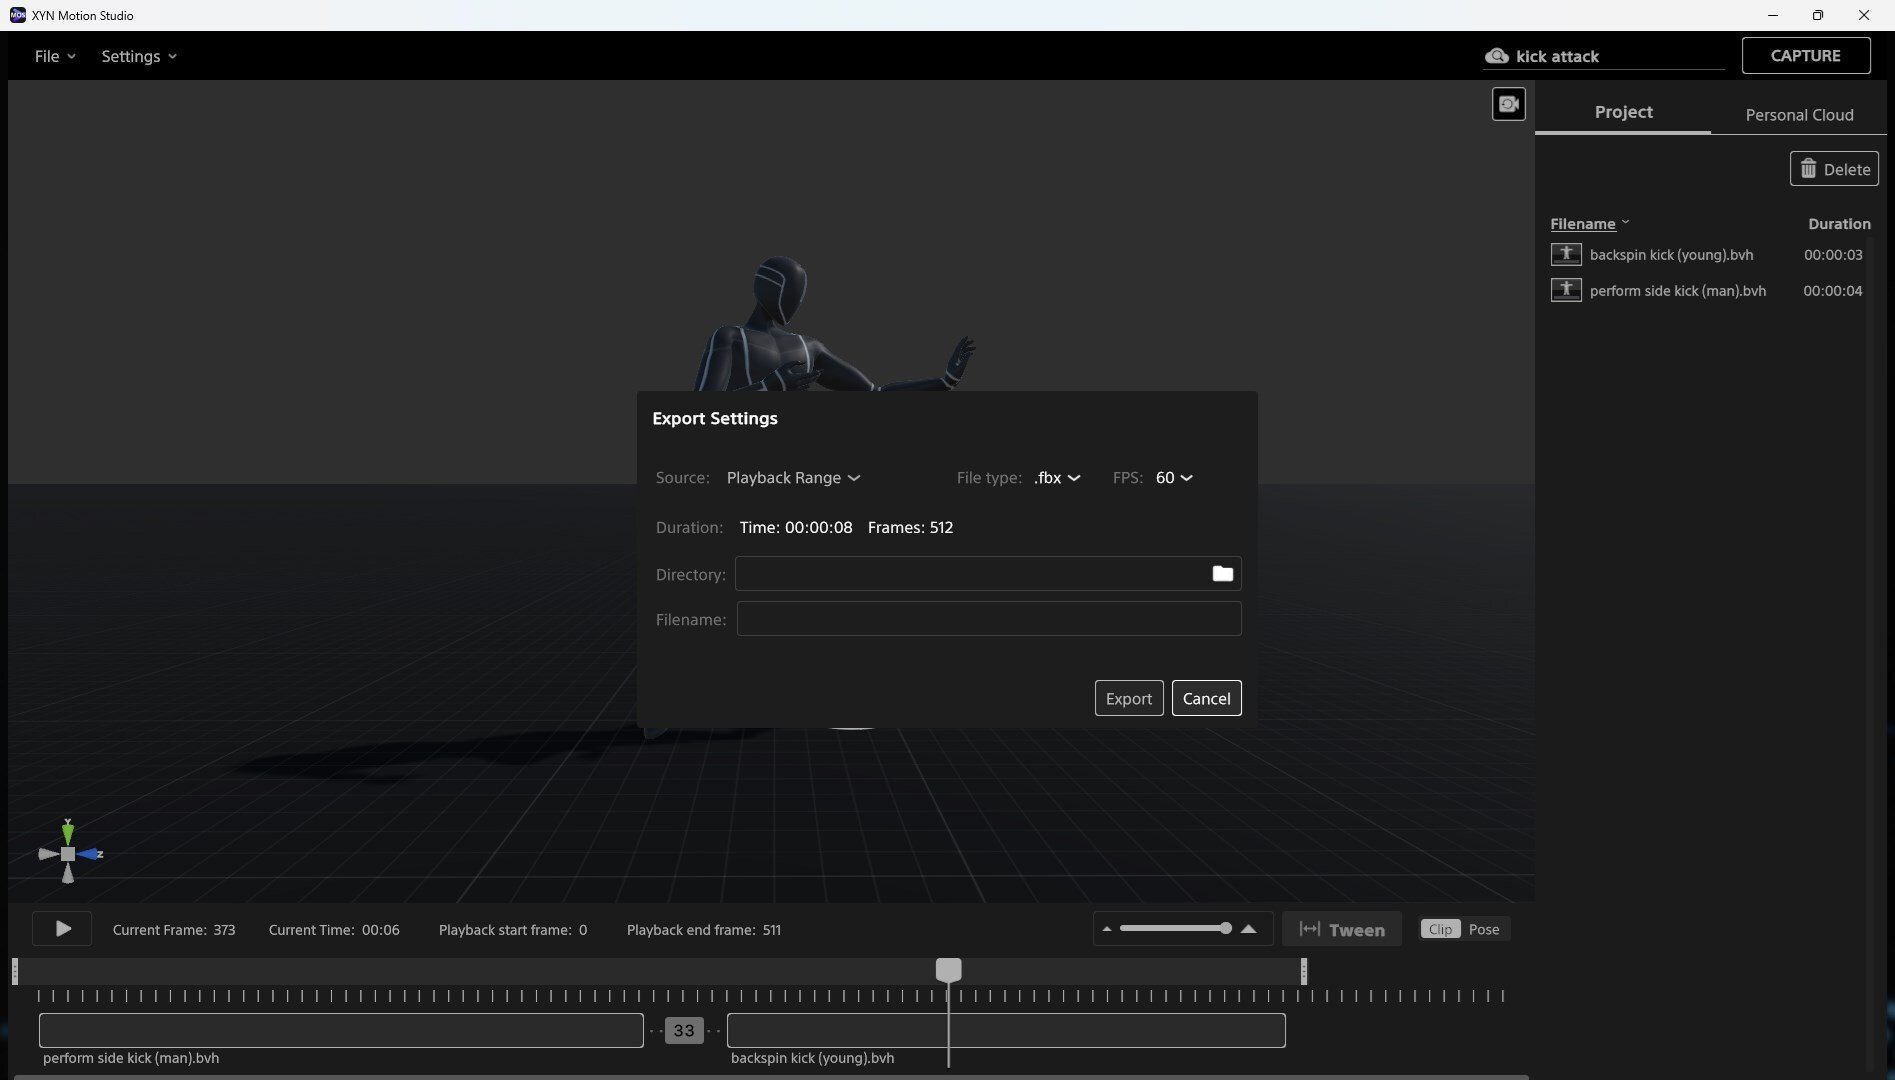Open the File menu
Screen dimensions: 1895x1080
tap(54, 56)
